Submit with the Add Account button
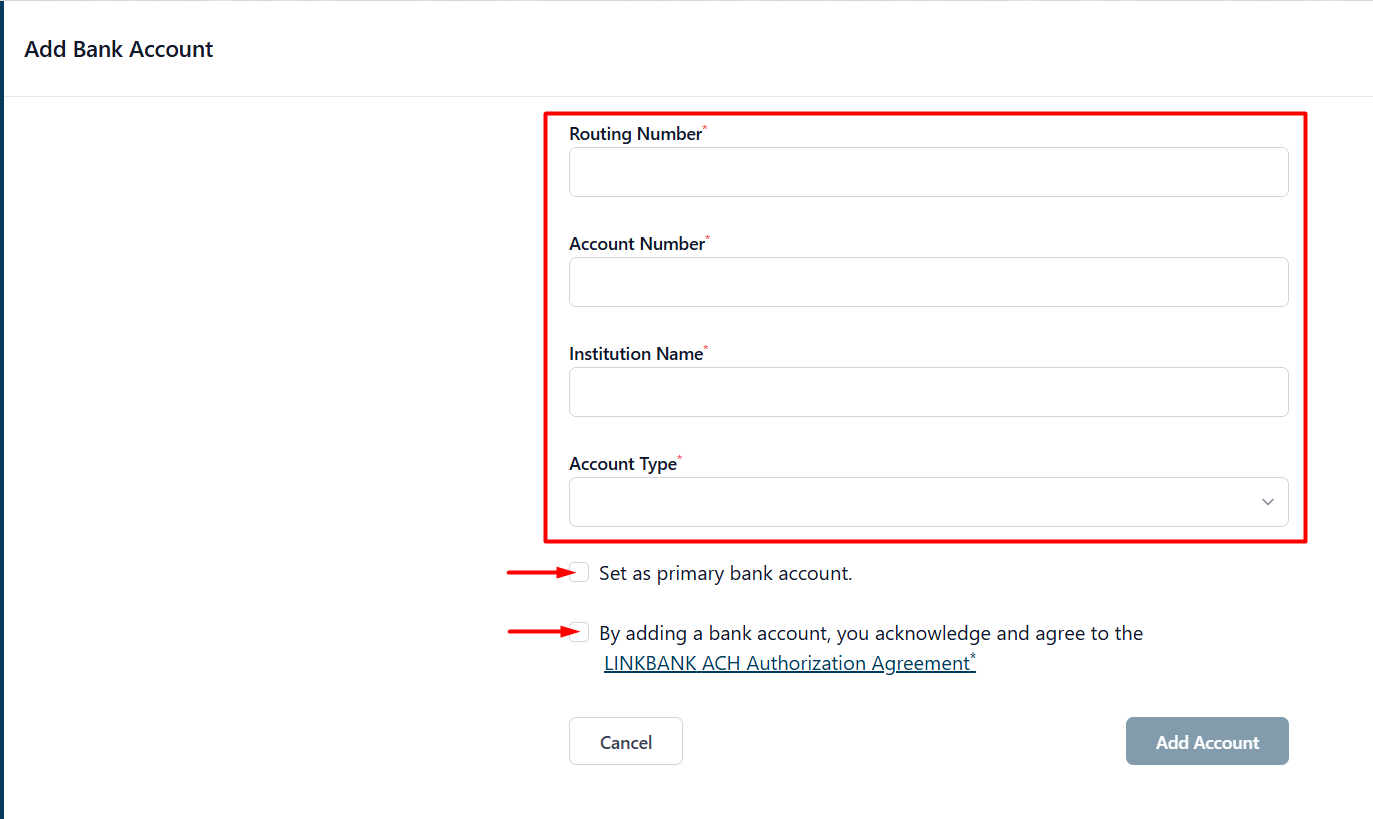1373x819 pixels. pos(1207,741)
